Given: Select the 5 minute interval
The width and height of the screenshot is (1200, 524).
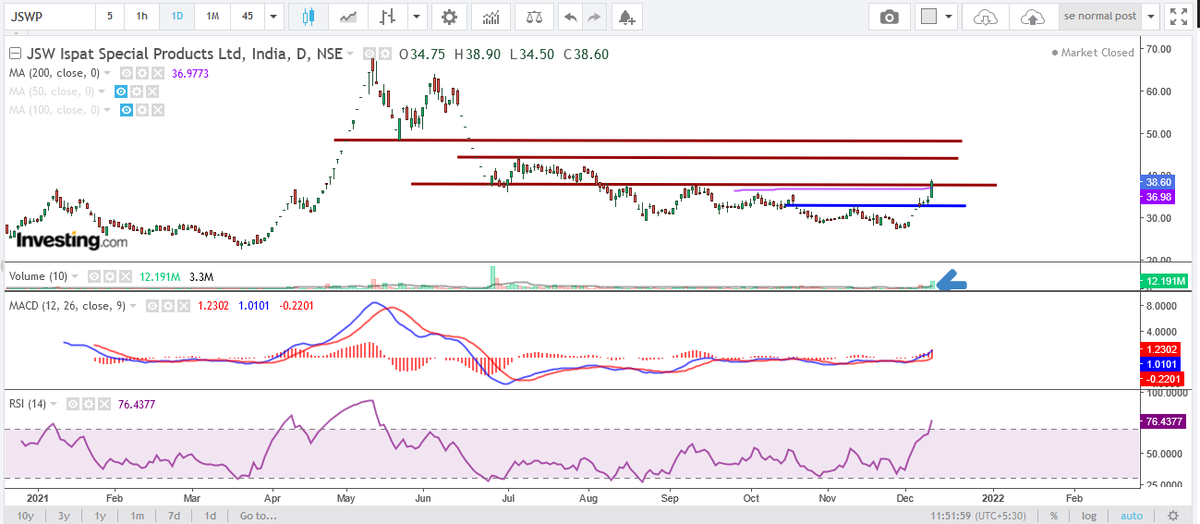Looking at the screenshot, I should point(109,17).
